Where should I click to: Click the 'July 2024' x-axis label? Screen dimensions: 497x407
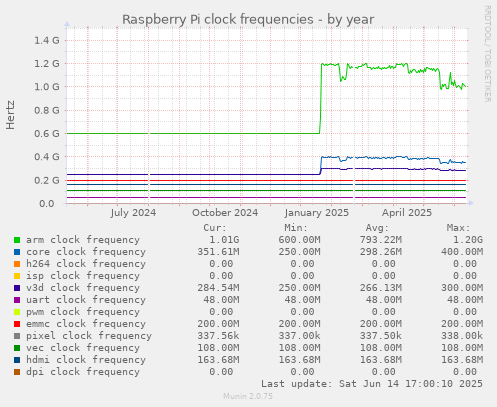coord(133,213)
